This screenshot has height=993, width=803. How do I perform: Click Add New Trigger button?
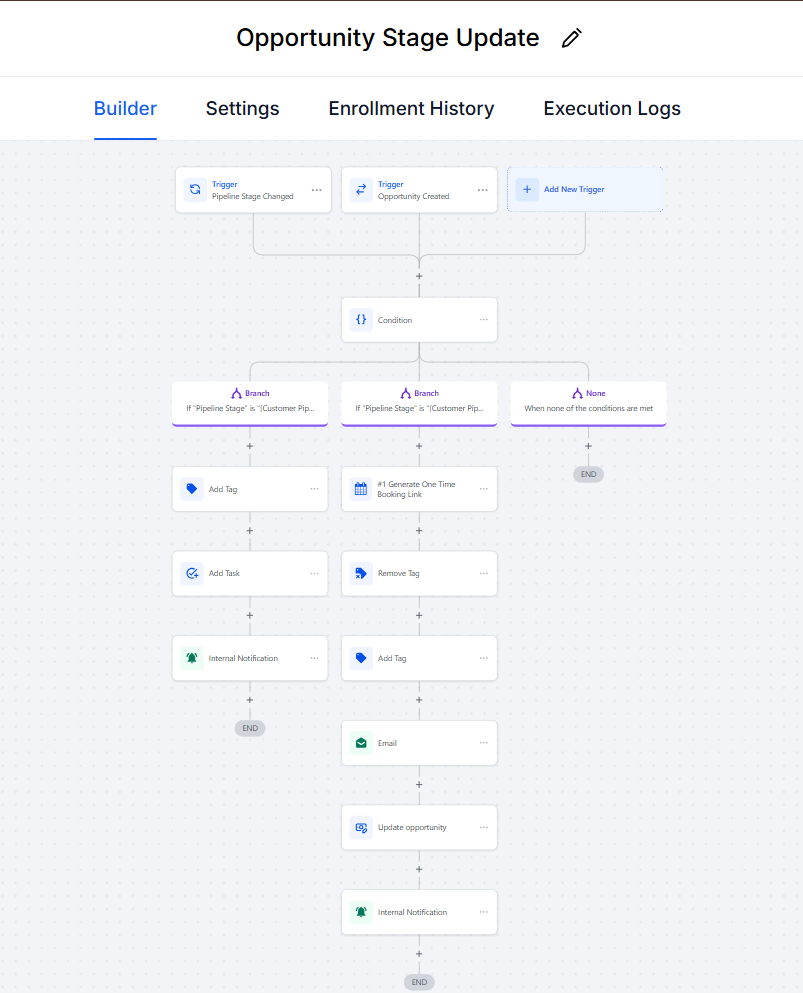point(585,189)
